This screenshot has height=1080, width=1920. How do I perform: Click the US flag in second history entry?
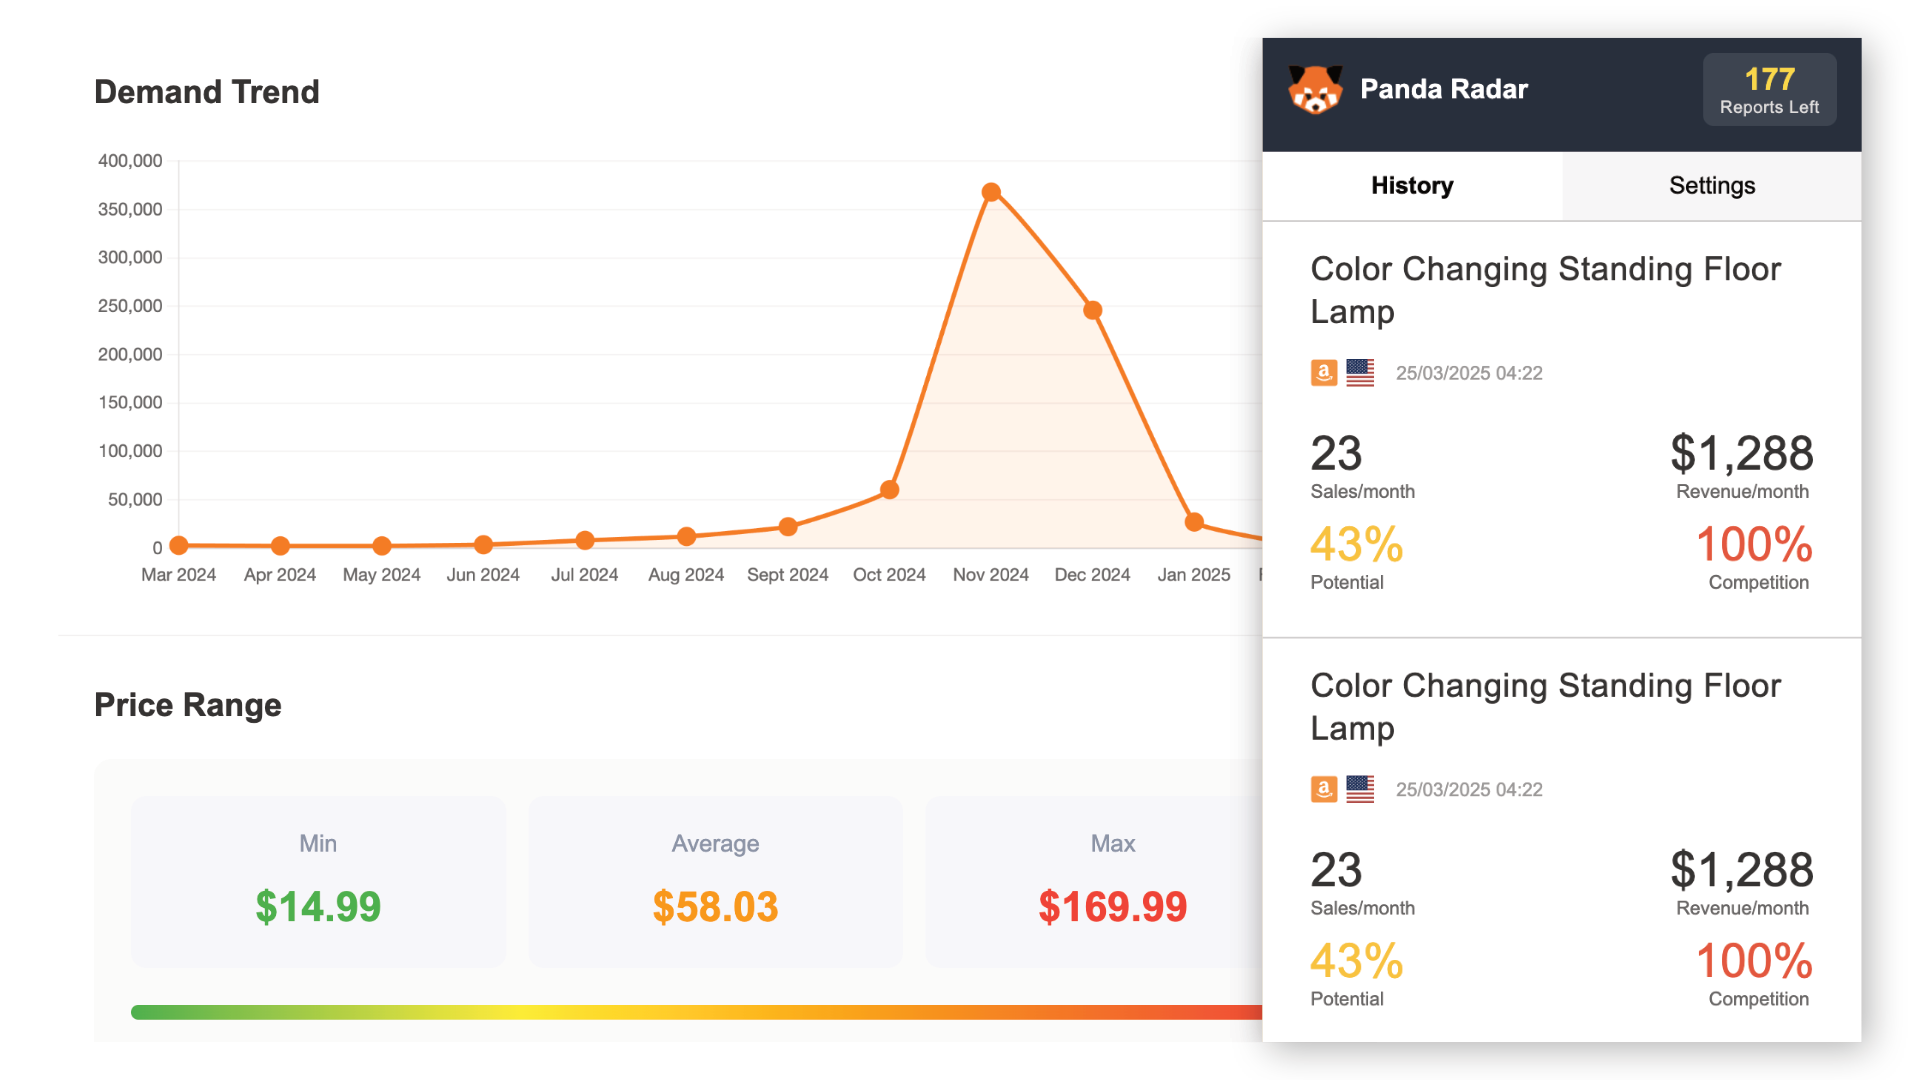(x=1360, y=789)
